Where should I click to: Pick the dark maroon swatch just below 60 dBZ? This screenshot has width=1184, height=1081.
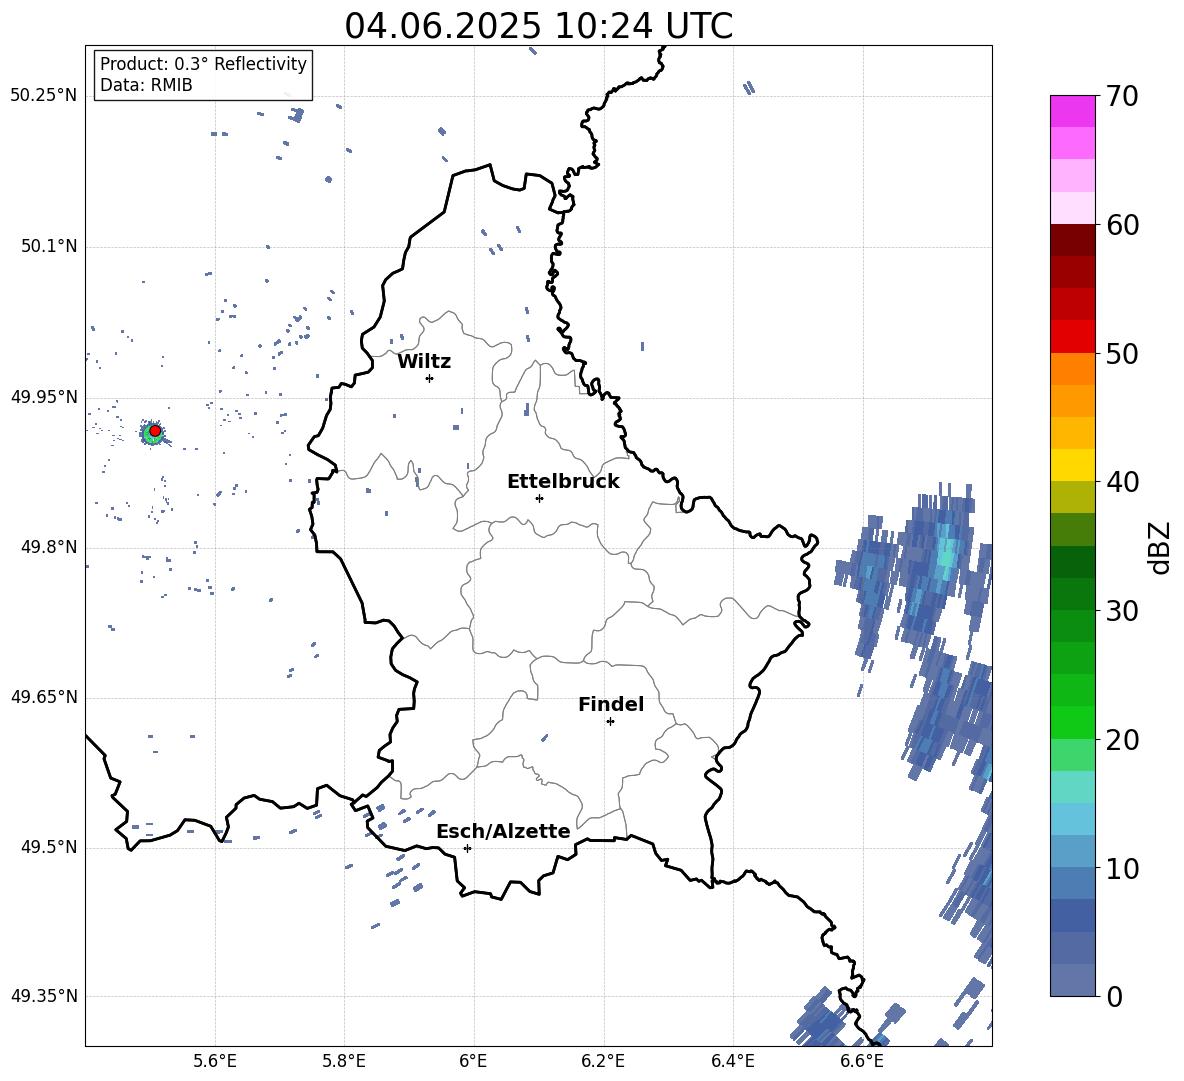[x=1072, y=240]
